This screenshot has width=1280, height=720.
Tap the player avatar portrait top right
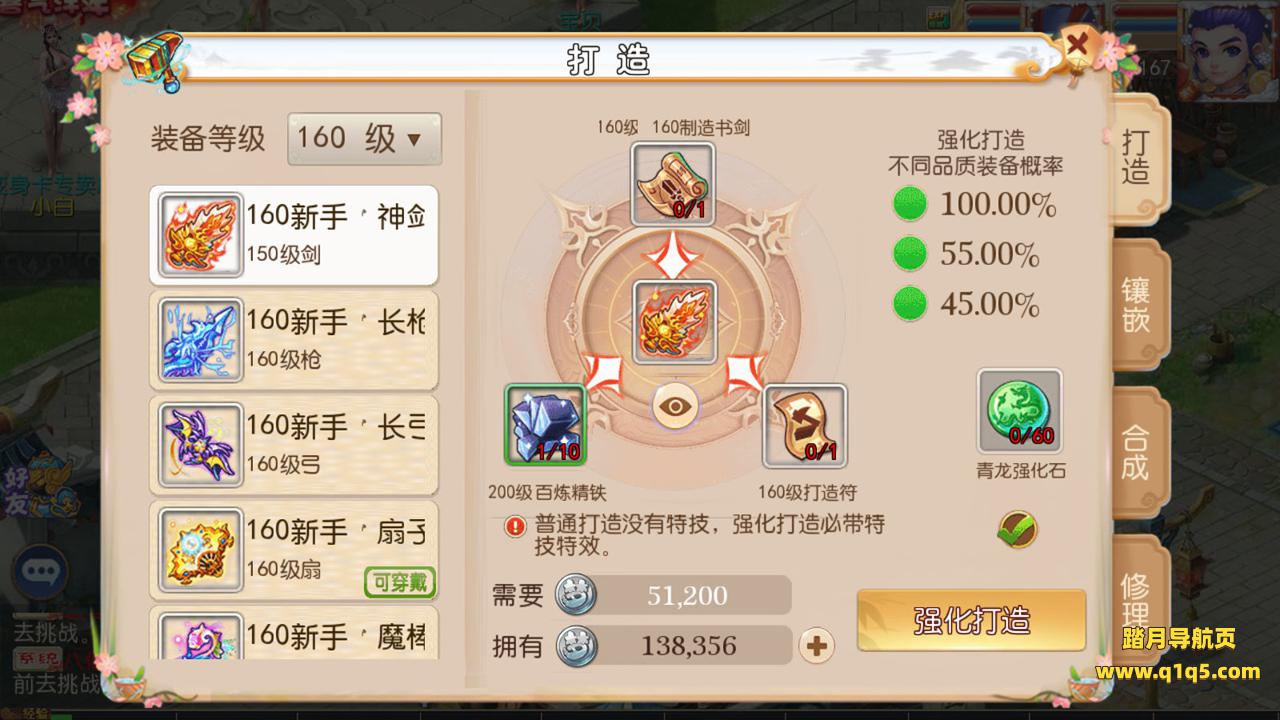[1228, 46]
